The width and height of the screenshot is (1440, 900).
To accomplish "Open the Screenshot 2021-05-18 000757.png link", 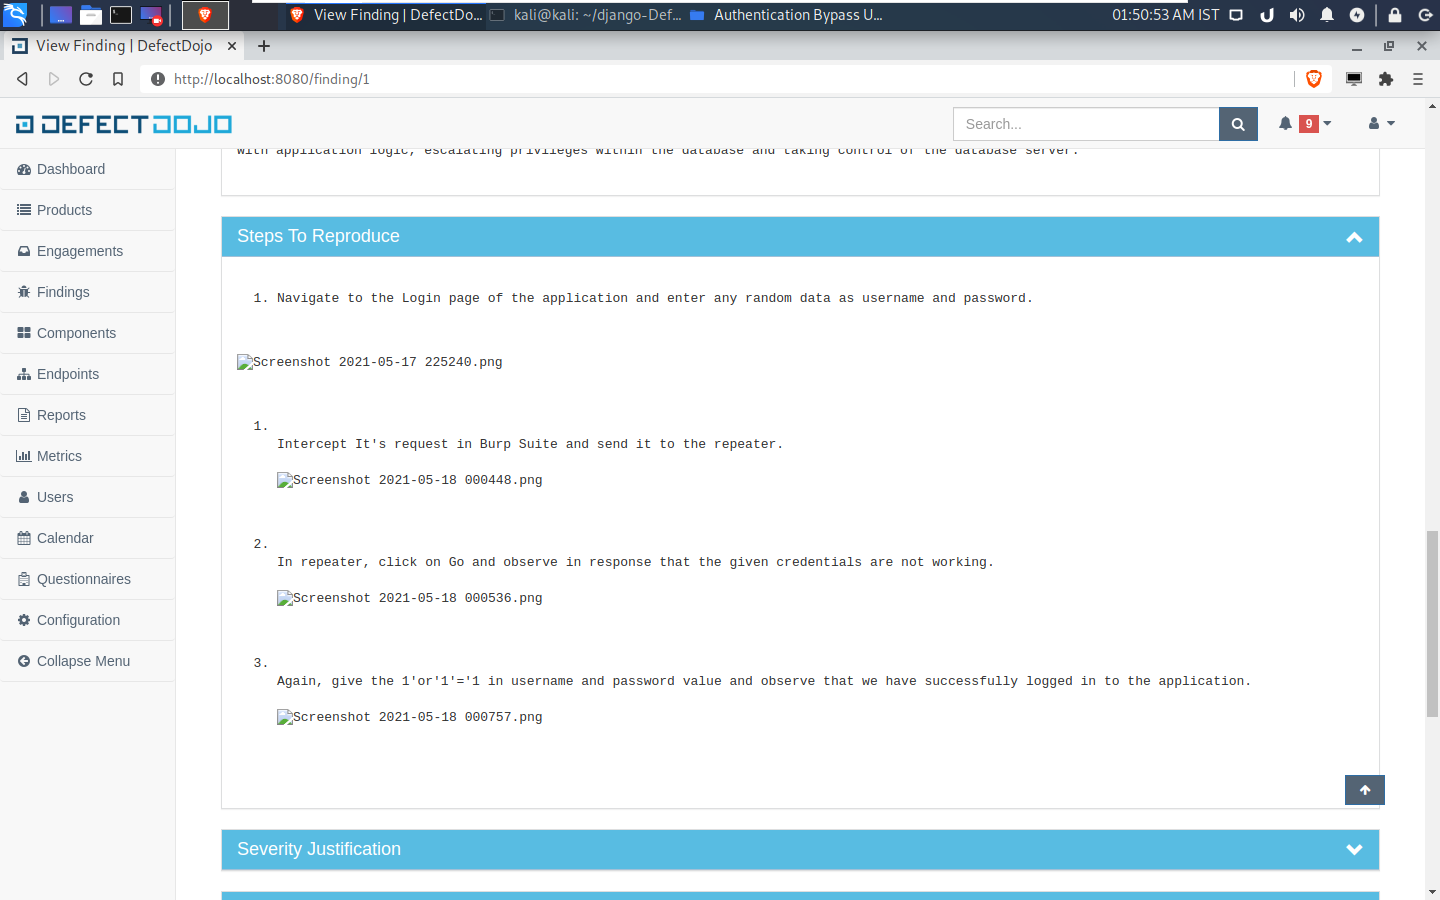I will click(410, 717).
